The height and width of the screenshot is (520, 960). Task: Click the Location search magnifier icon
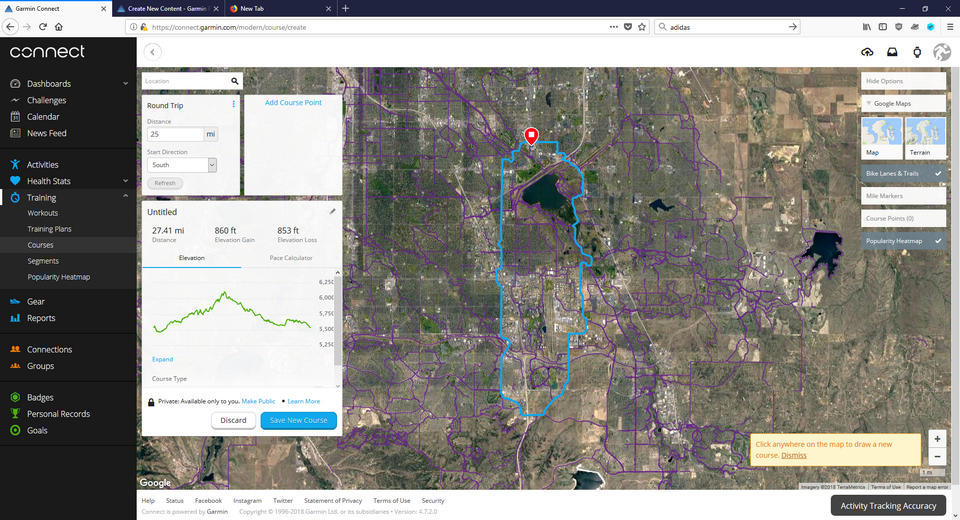click(235, 81)
